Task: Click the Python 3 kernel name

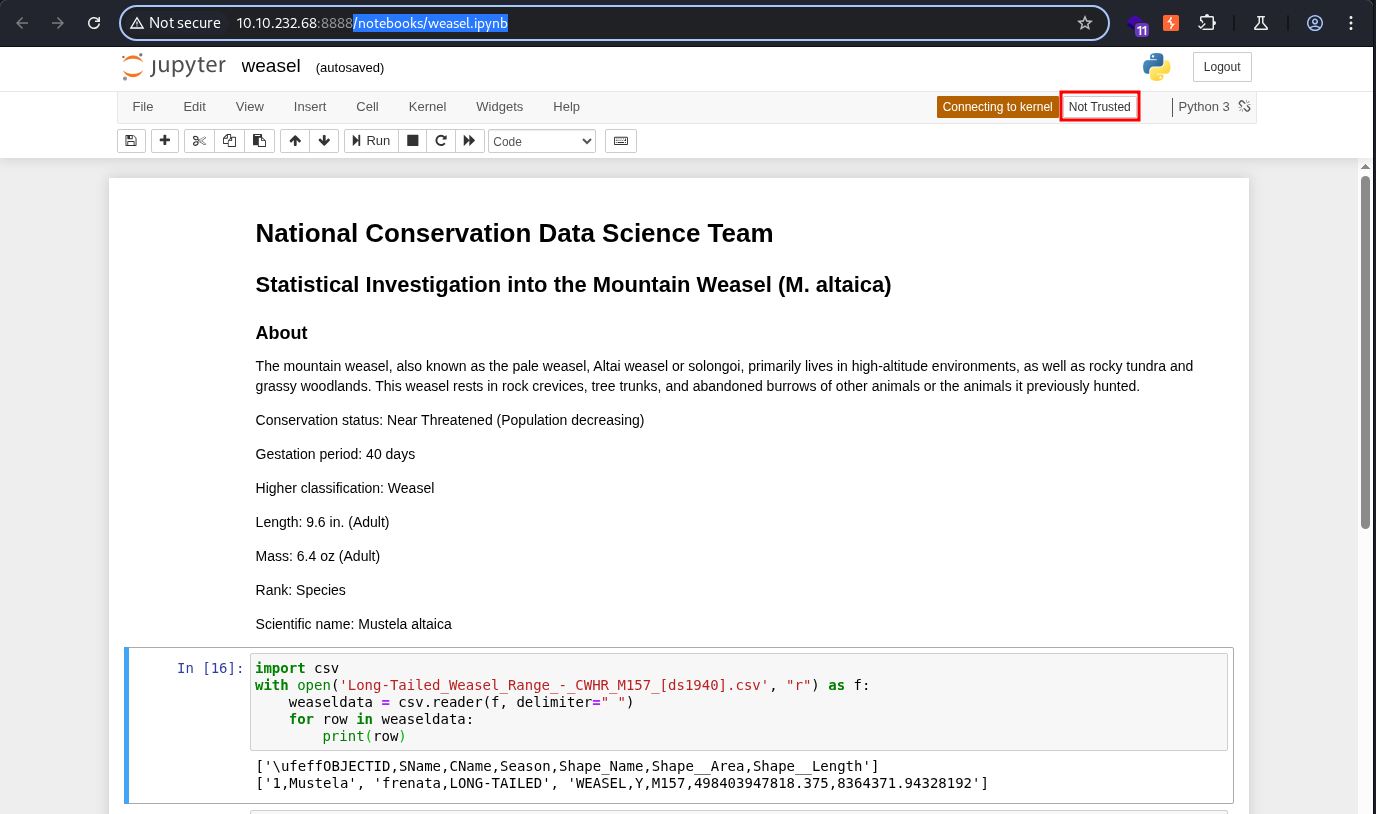Action: (1204, 107)
